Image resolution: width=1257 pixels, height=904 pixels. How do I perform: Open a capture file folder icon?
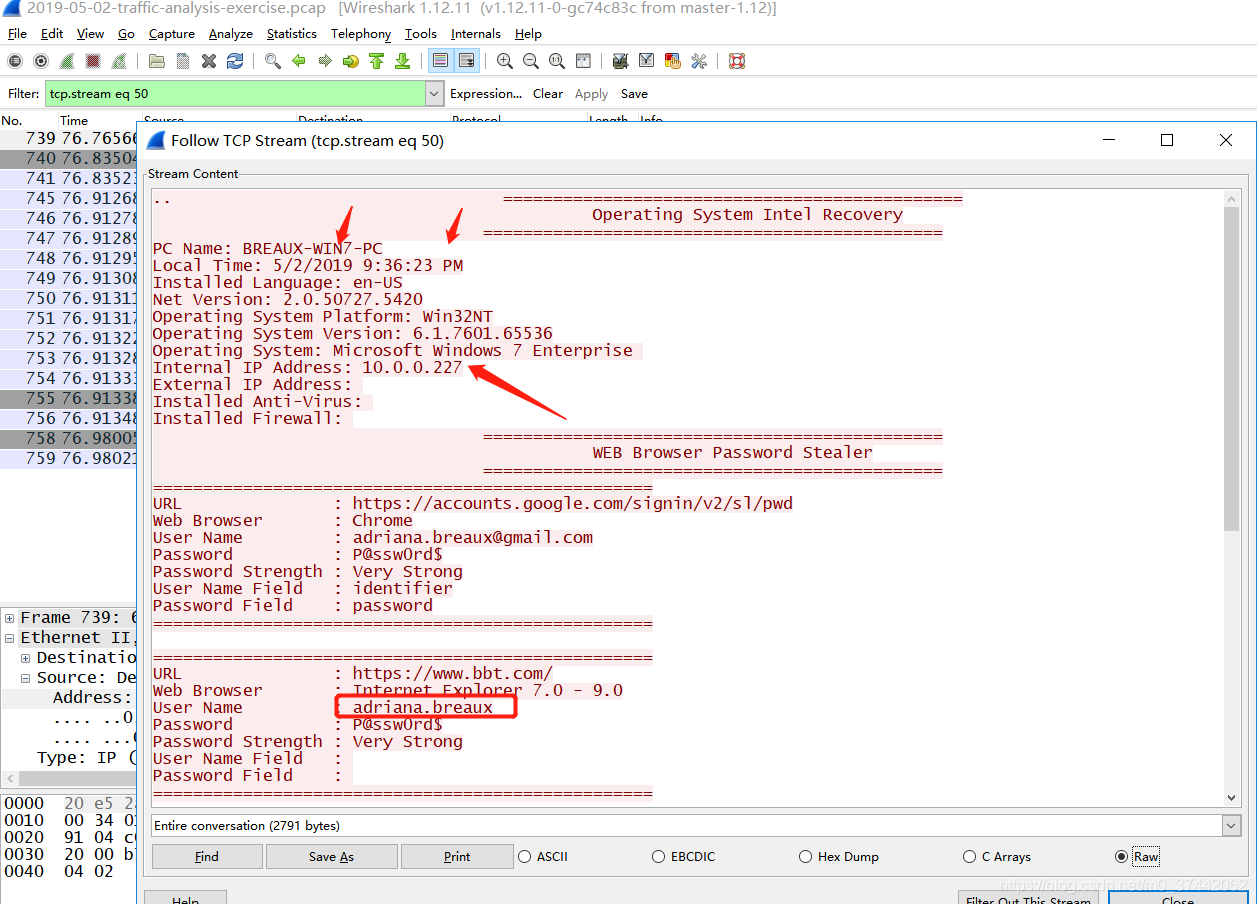[157, 61]
